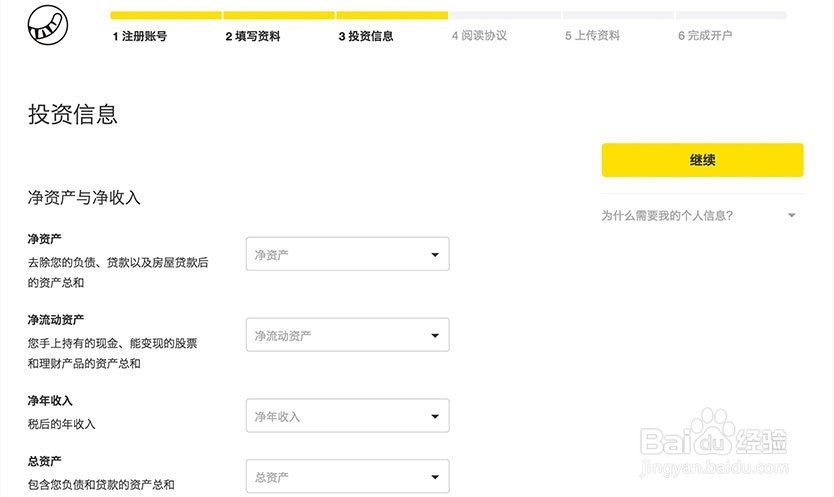The height and width of the screenshot is (497, 834).
Task: Select step 4 阅读协议
Action: 479,36
